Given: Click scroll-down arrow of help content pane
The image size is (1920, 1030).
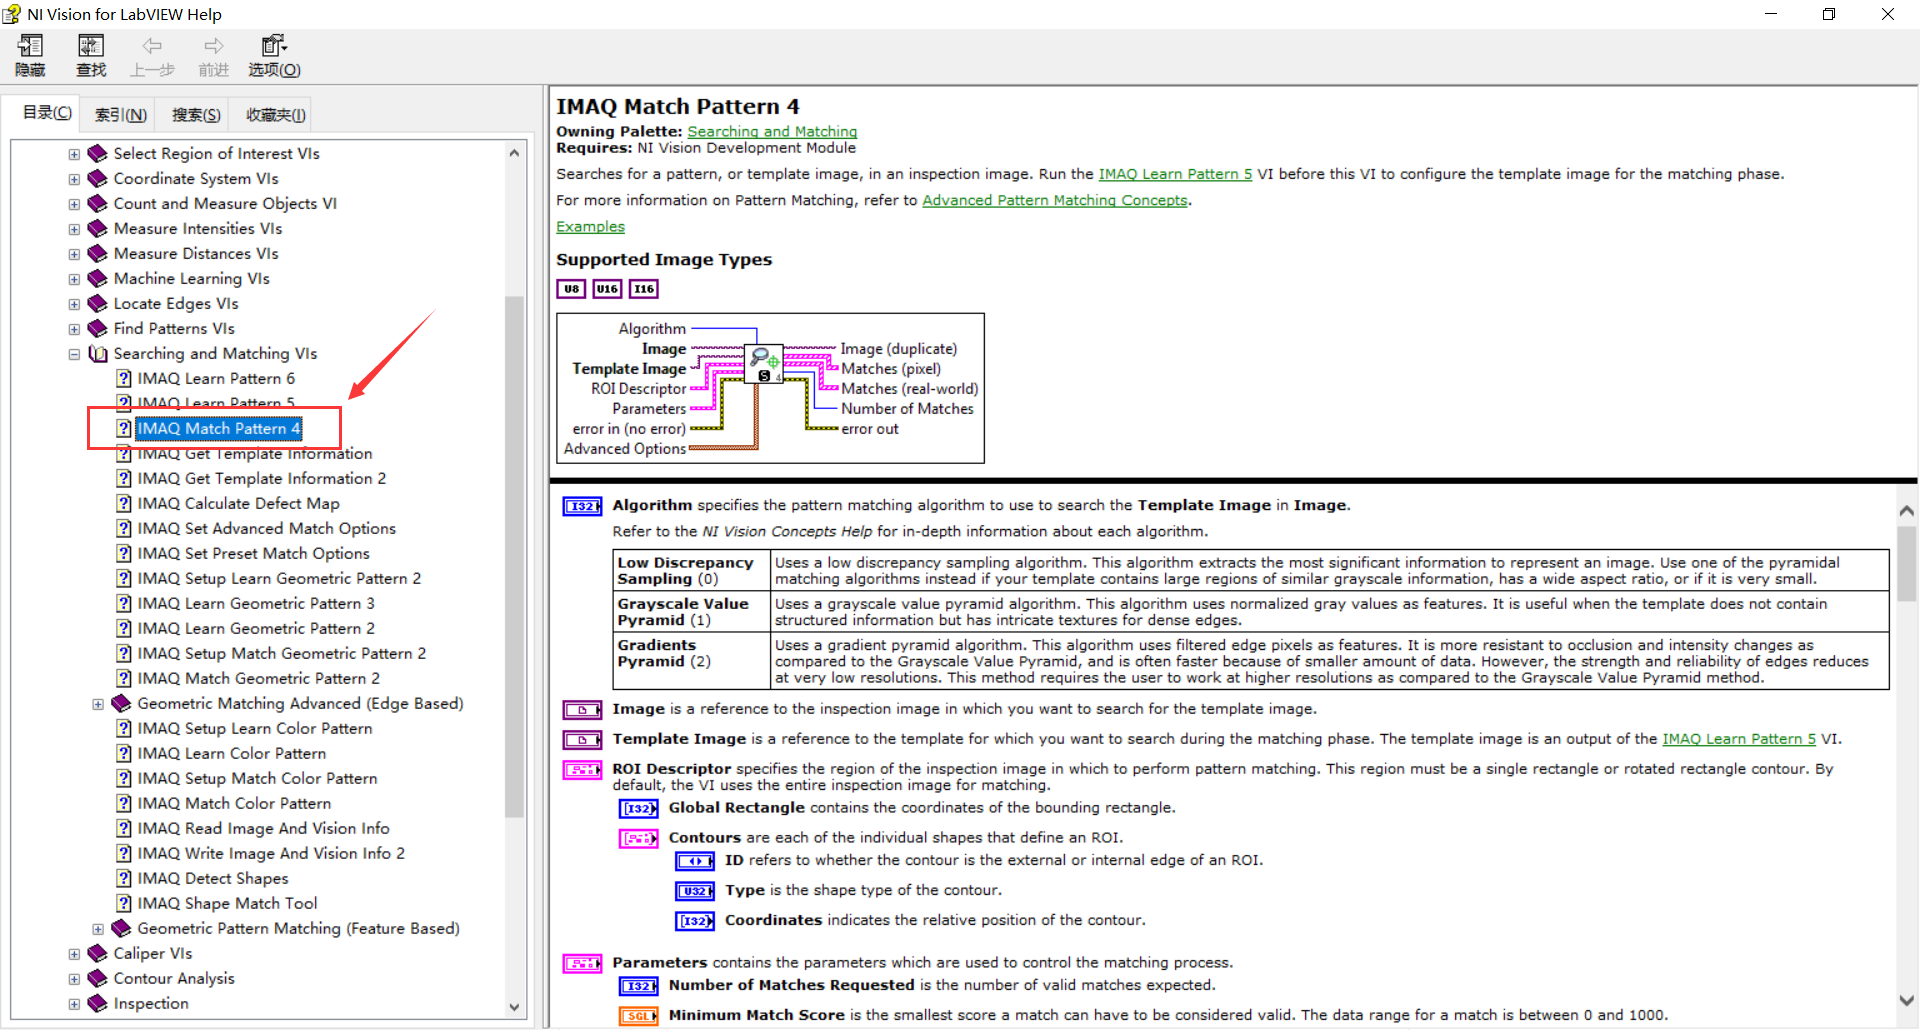Looking at the screenshot, I should (1906, 1000).
